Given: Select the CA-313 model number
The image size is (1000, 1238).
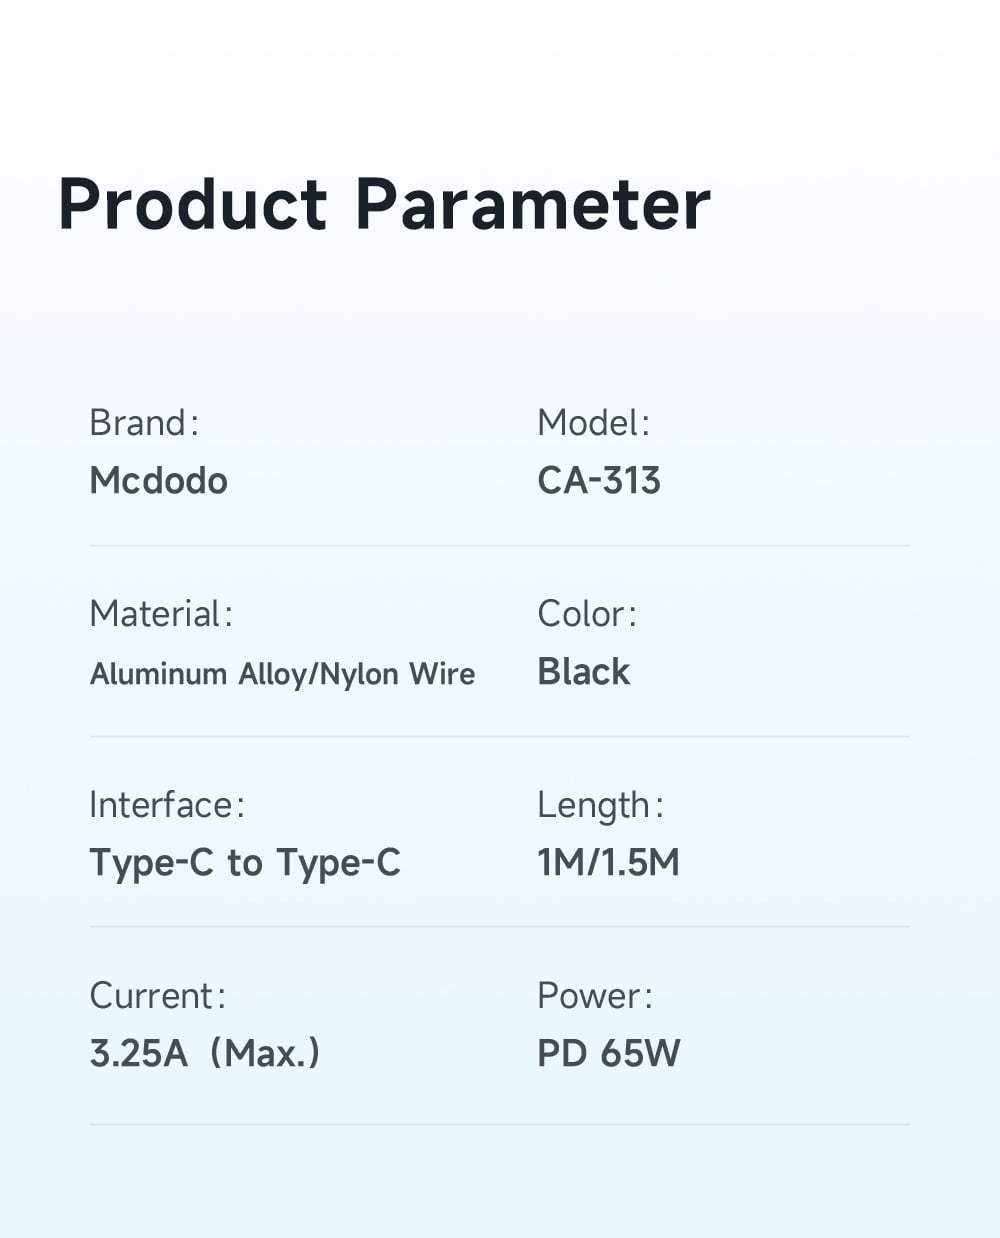Looking at the screenshot, I should coord(598,481).
